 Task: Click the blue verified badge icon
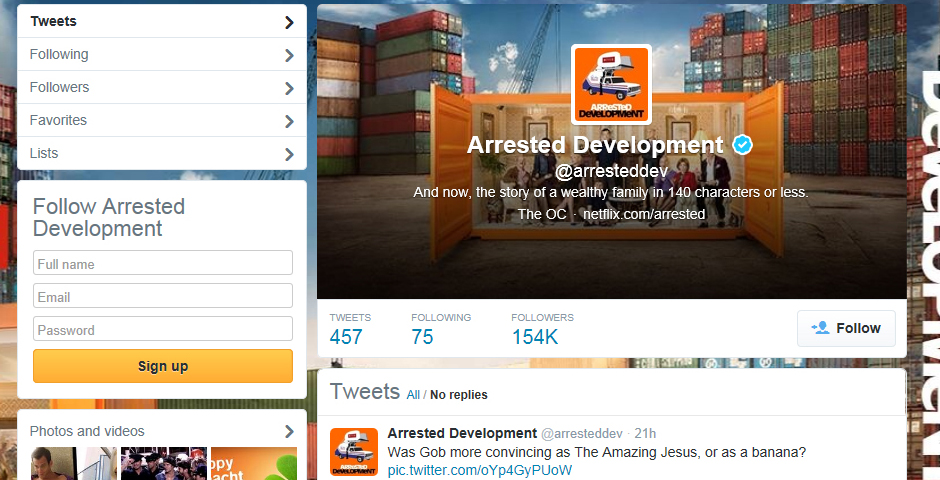tap(742, 145)
